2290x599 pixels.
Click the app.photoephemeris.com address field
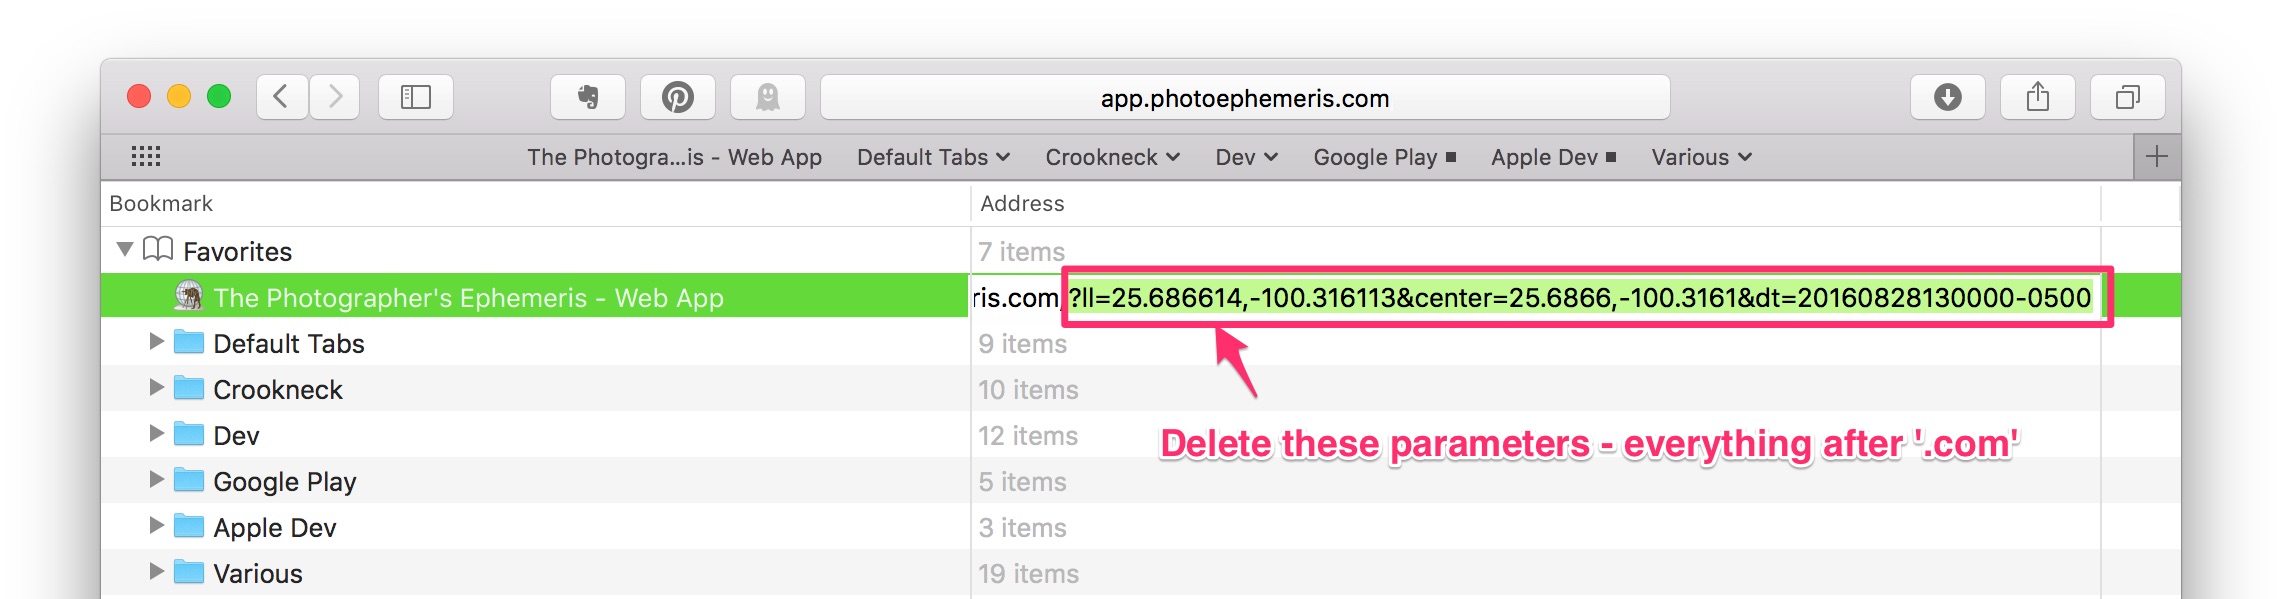[1245, 98]
